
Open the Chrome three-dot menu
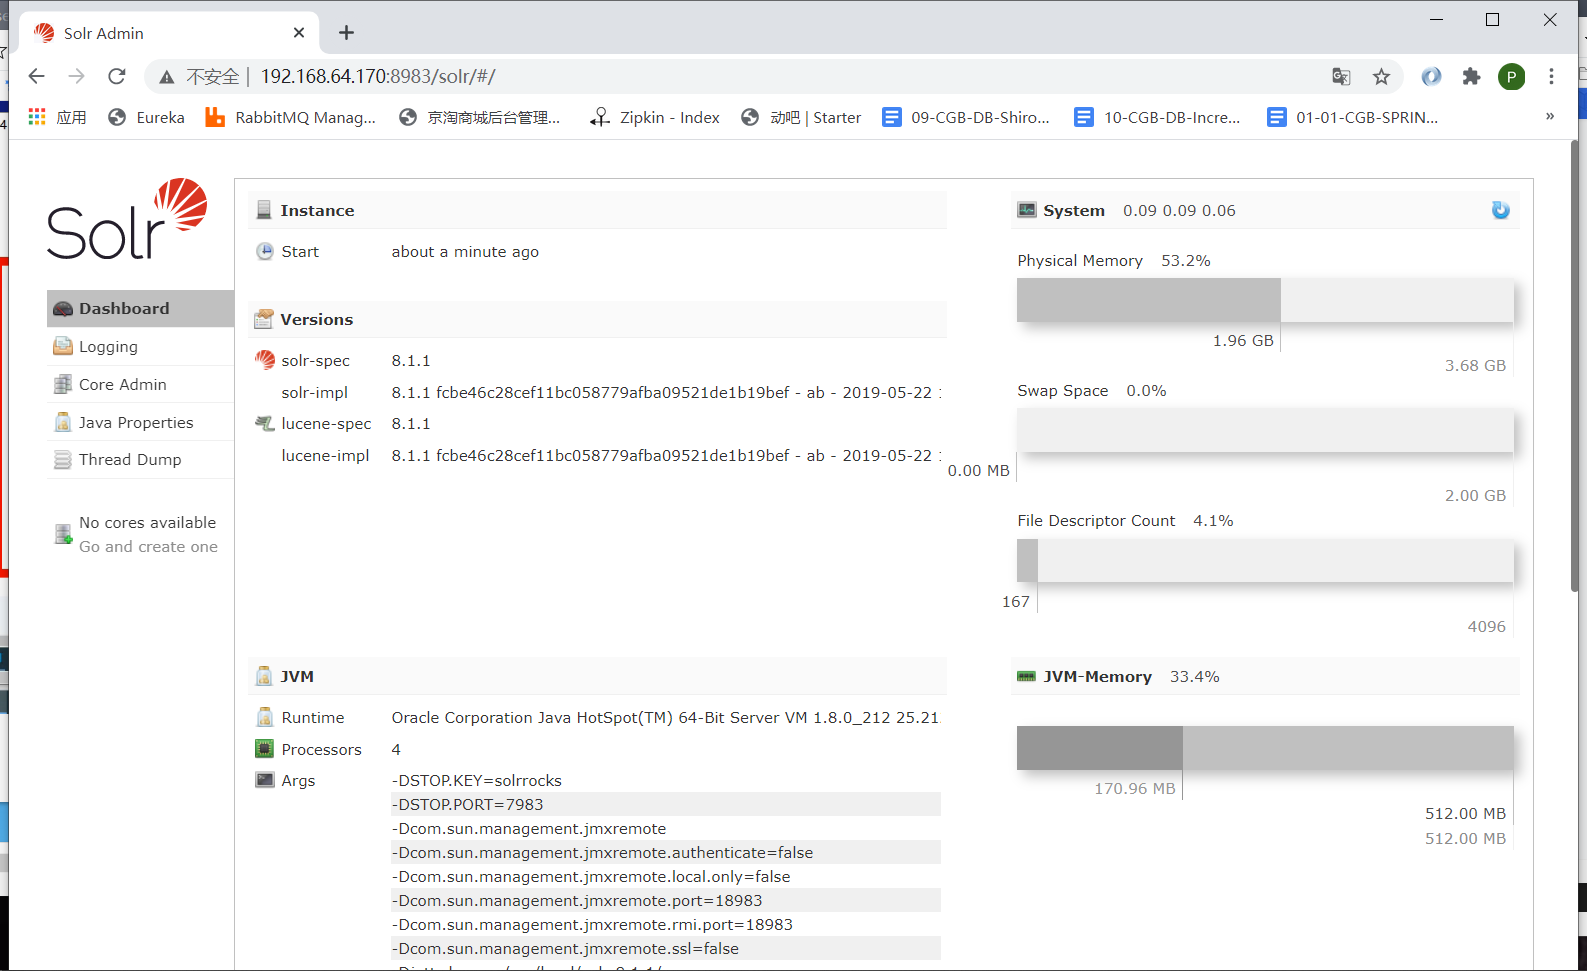coord(1551,76)
